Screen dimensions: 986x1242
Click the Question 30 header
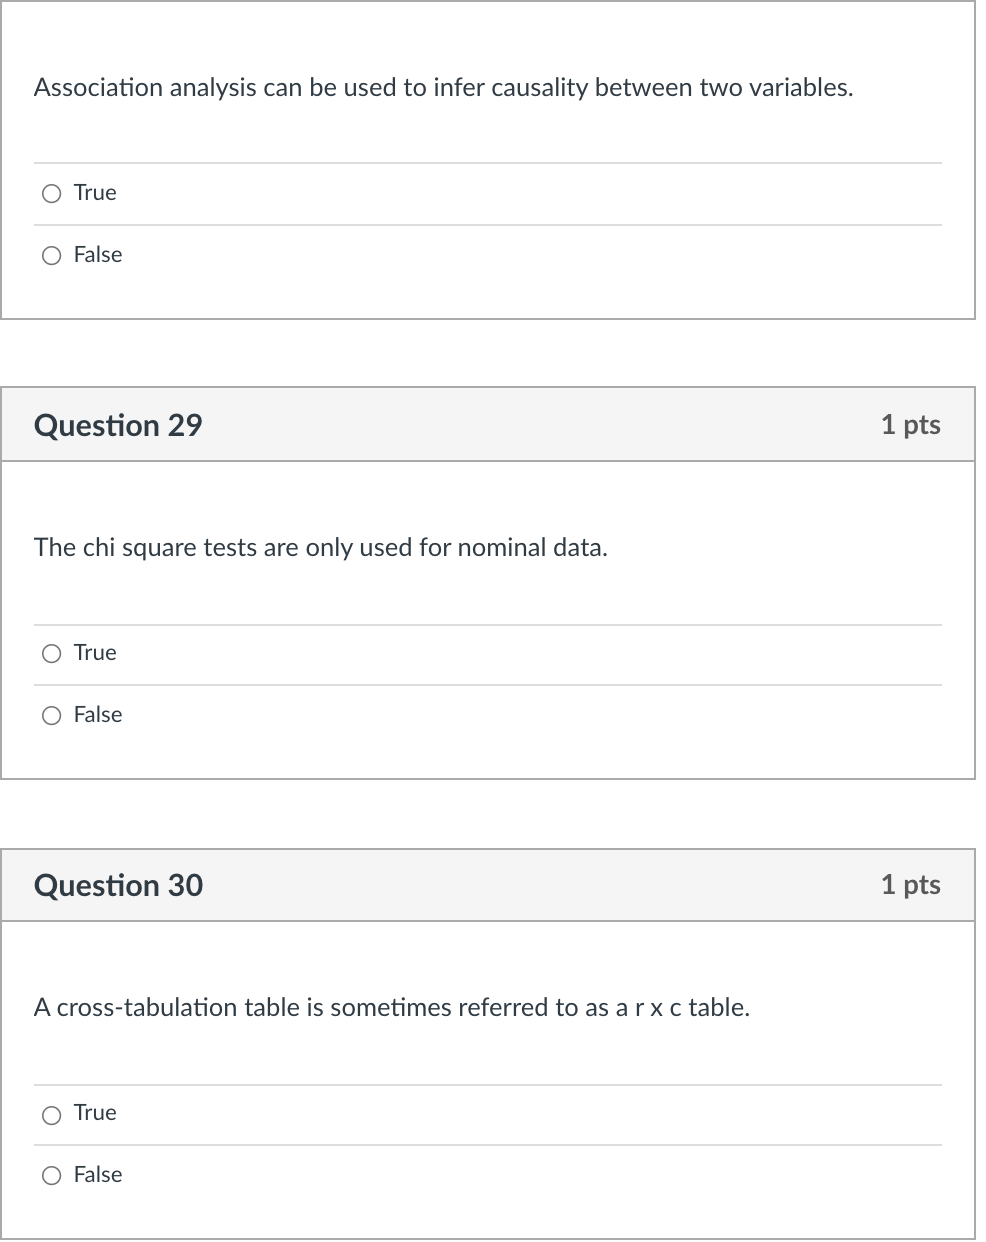pos(119,885)
